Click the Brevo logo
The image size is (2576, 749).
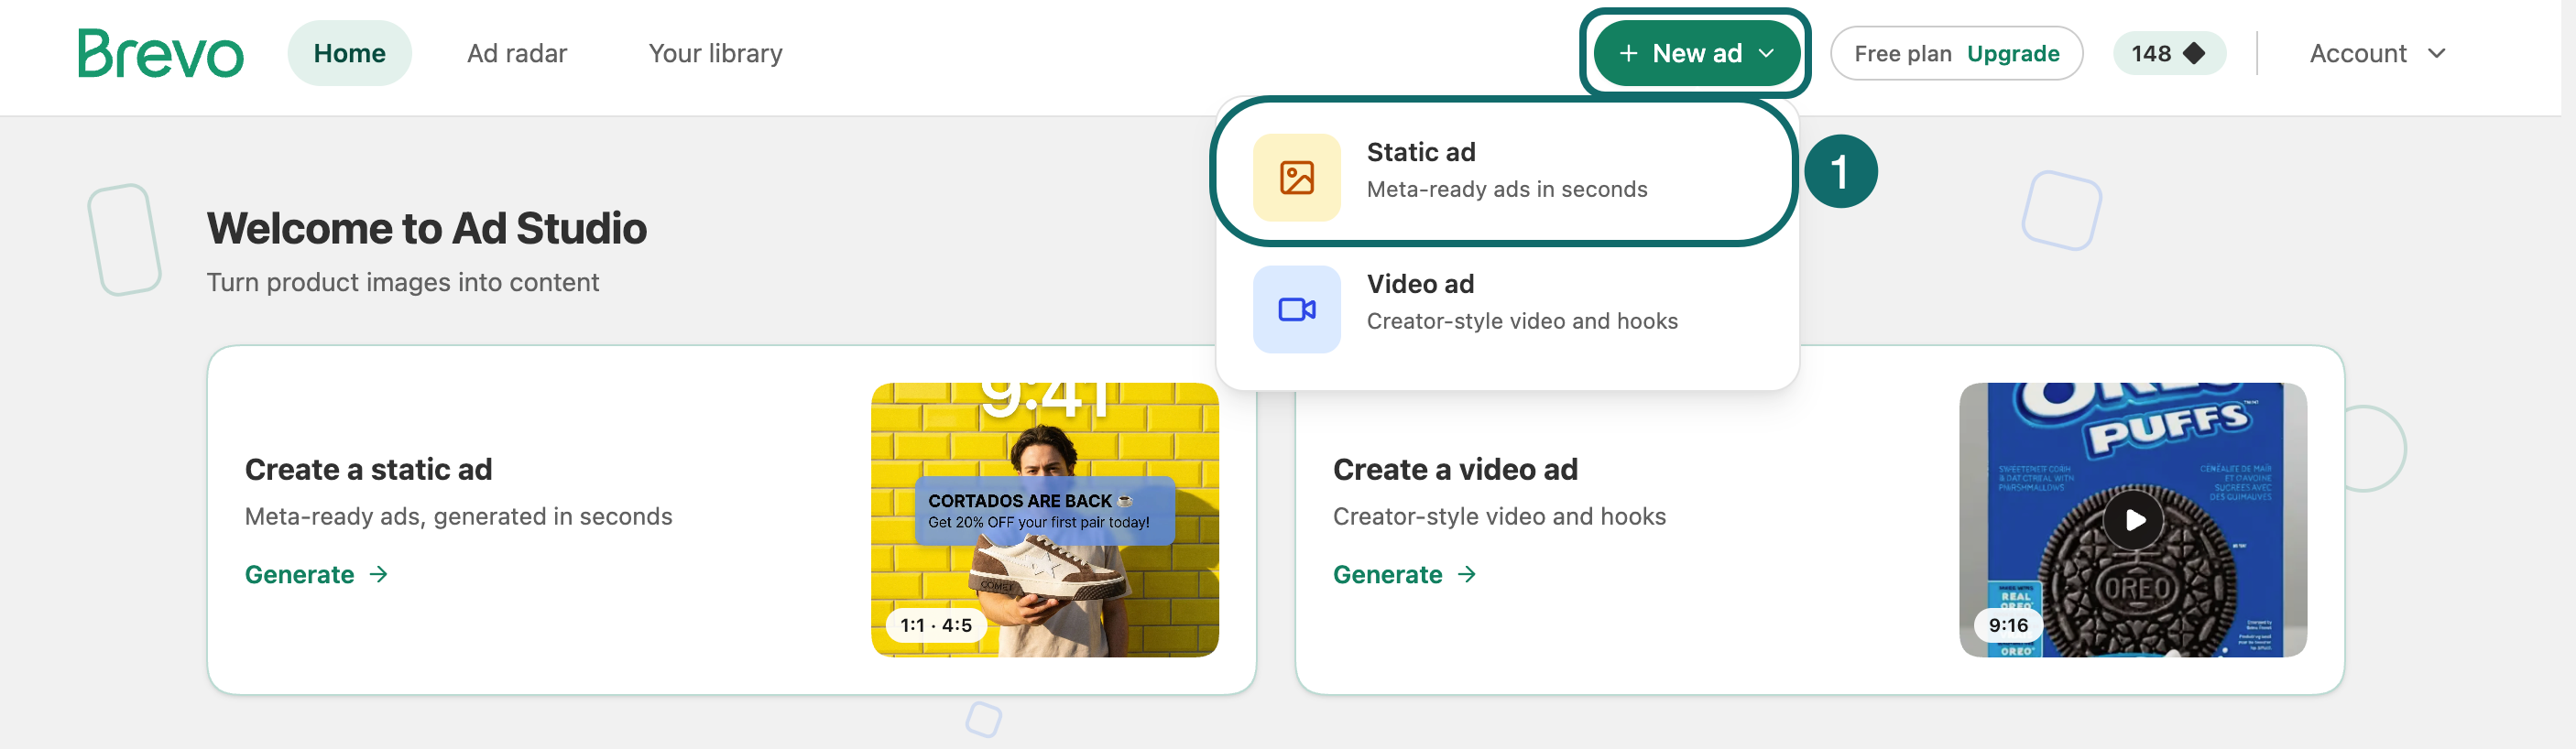(x=161, y=53)
